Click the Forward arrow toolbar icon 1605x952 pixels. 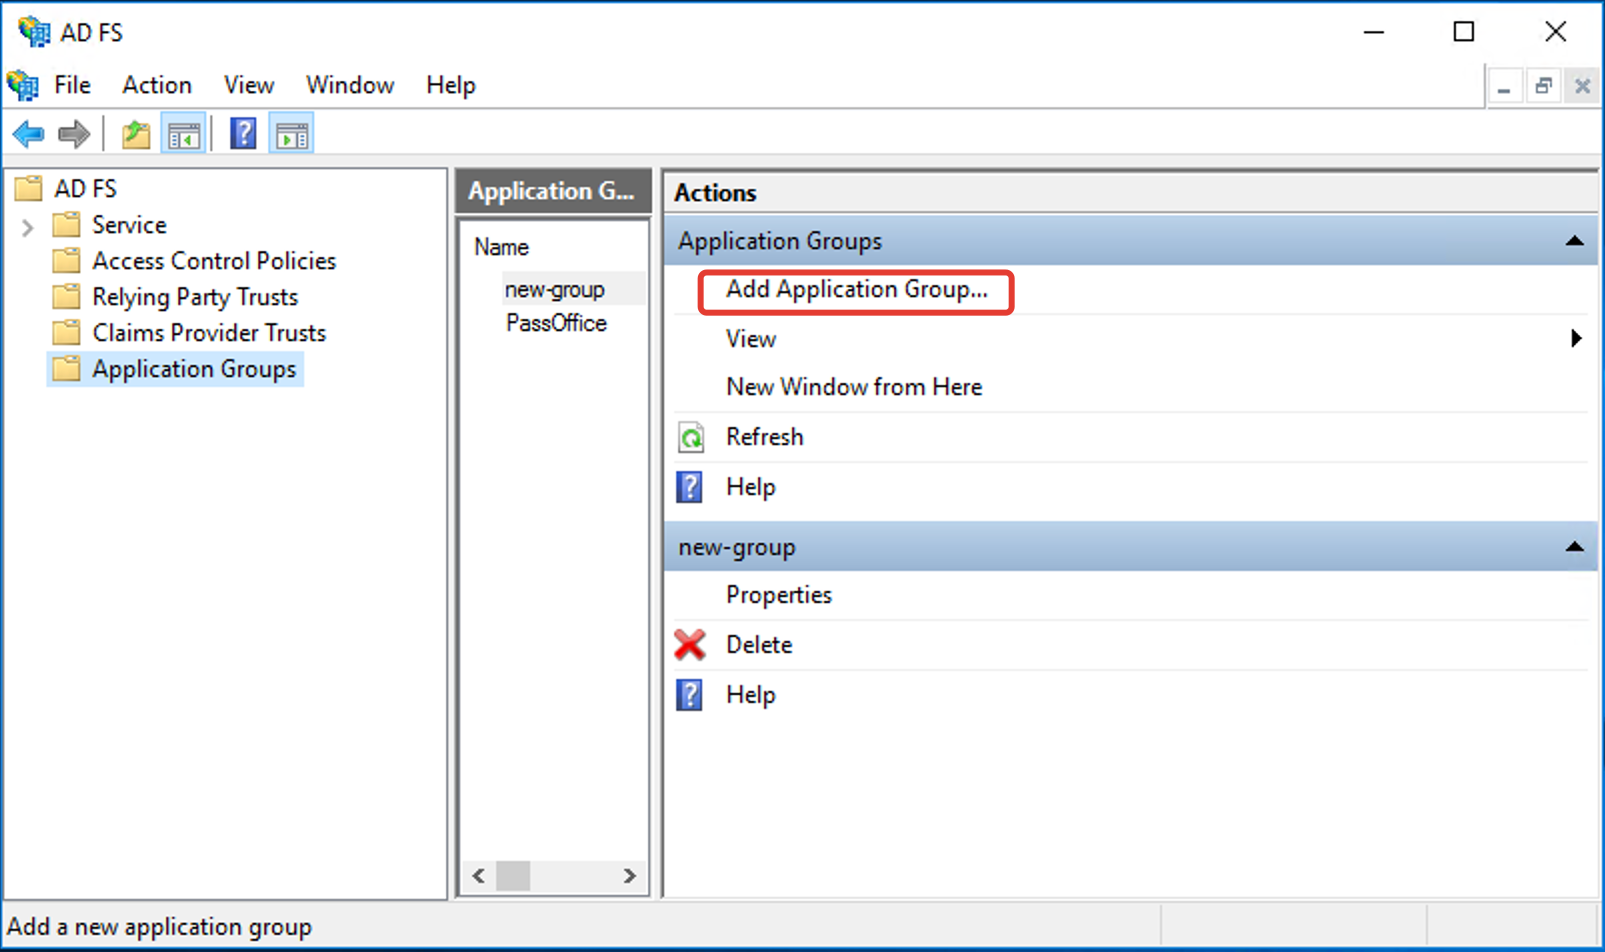pyautogui.click(x=73, y=133)
